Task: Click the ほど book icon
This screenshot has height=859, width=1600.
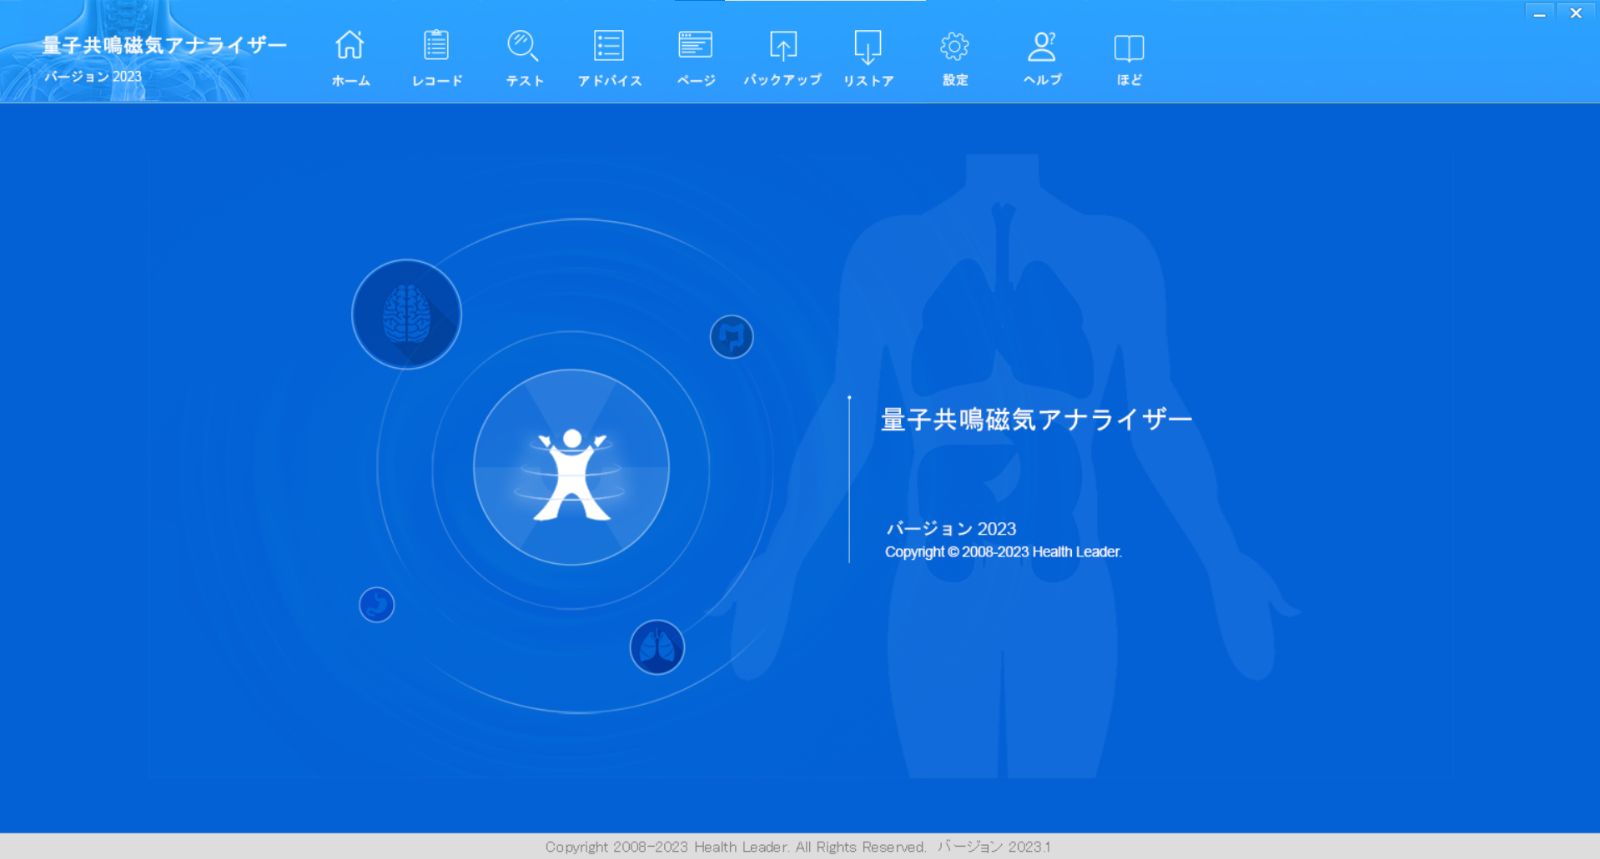Action: (1128, 47)
